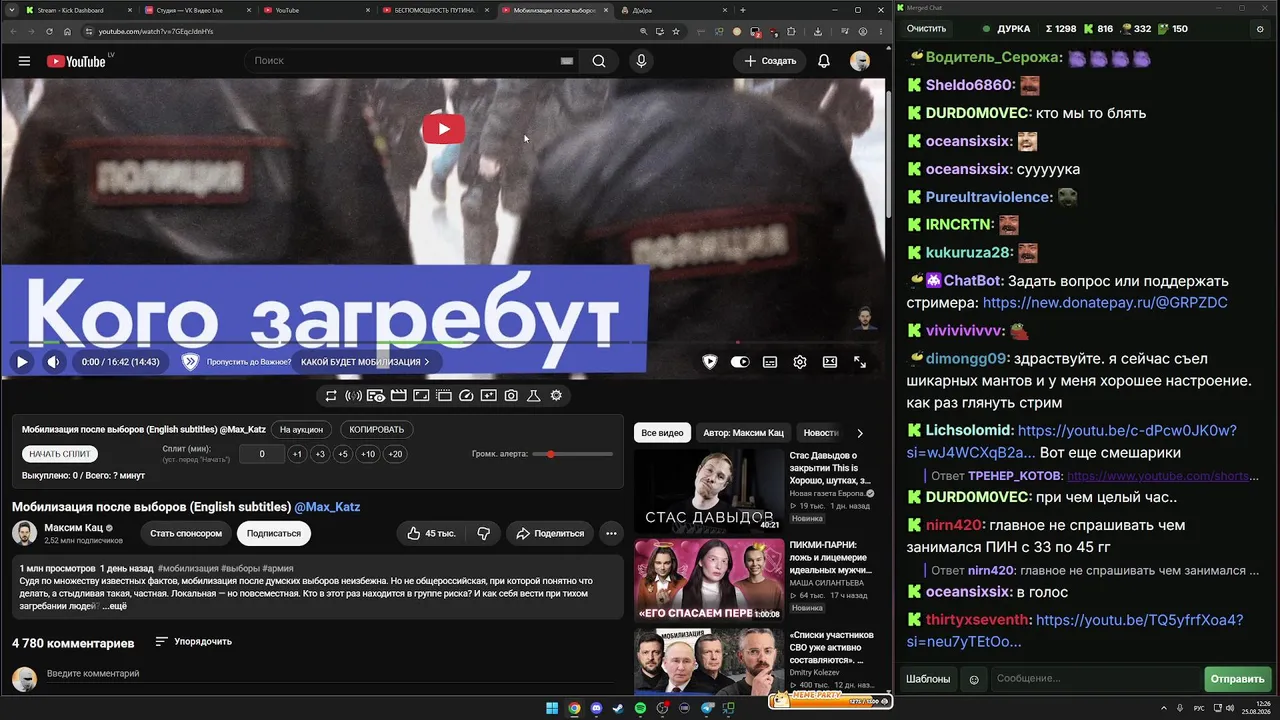Viewport: 1280px width, 720px height.
Task: Click the "Введите комментарий" comment field
Action: (x=330, y=674)
